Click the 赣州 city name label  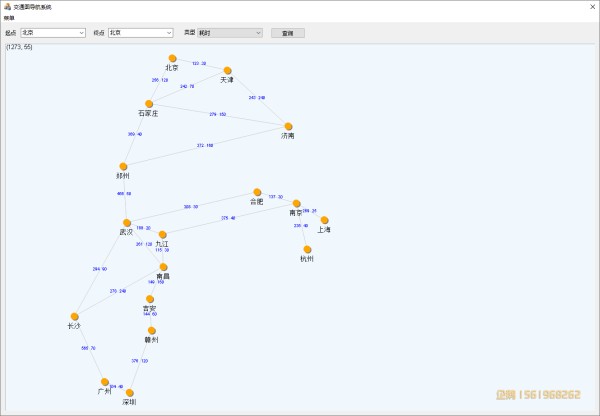[x=152, y=340]
